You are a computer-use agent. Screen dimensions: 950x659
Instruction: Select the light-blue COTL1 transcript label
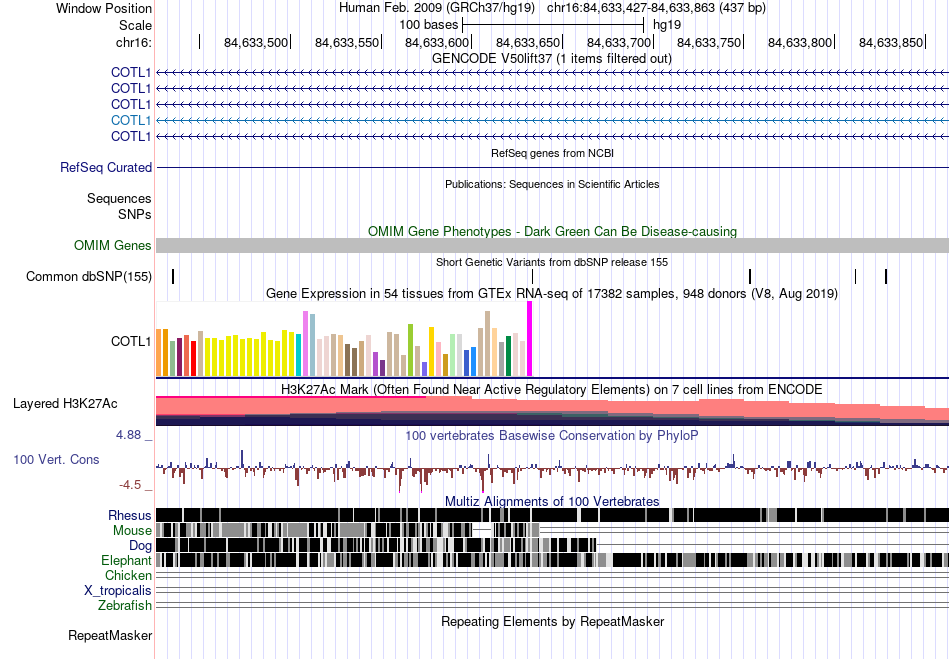(131, 121)
